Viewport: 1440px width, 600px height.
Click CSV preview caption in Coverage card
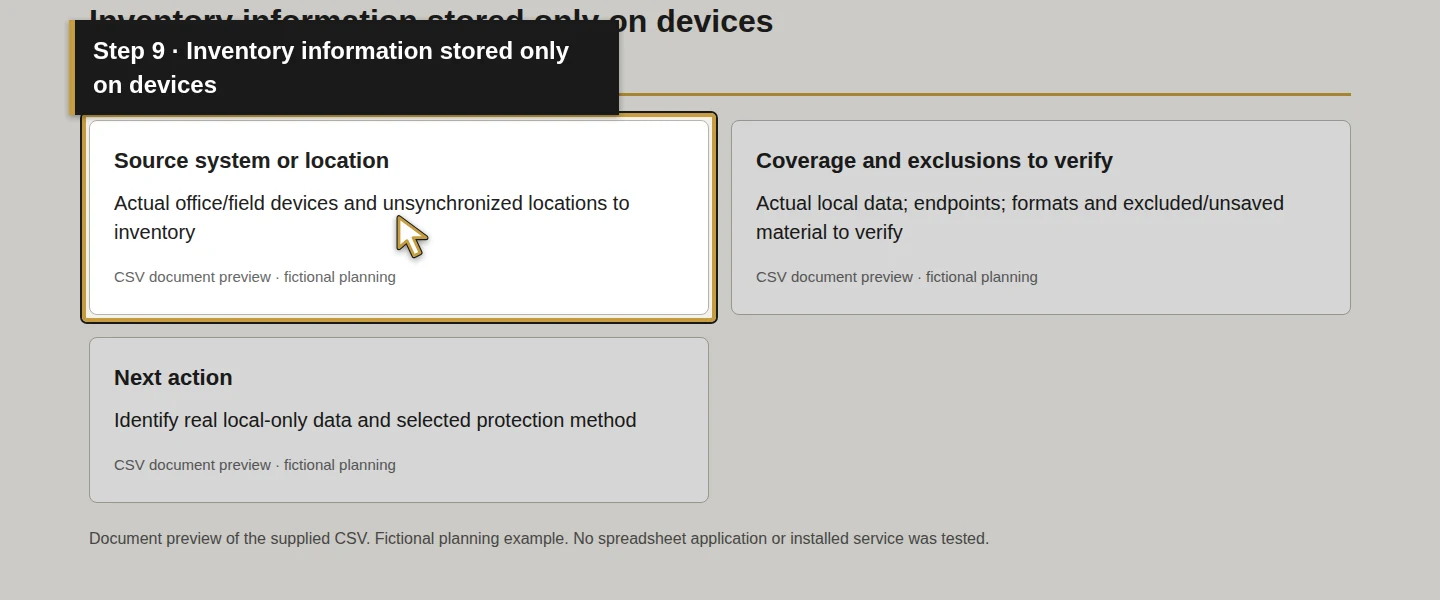pyautogui.click(x=897, y=277)
